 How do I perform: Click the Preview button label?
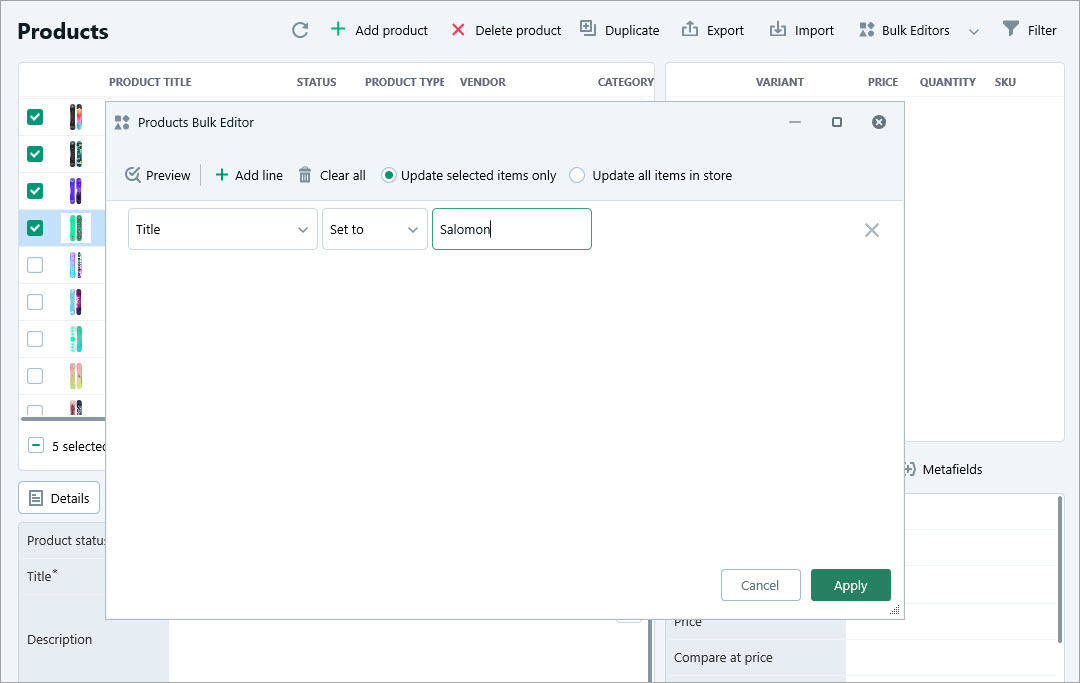pos(168,176)
